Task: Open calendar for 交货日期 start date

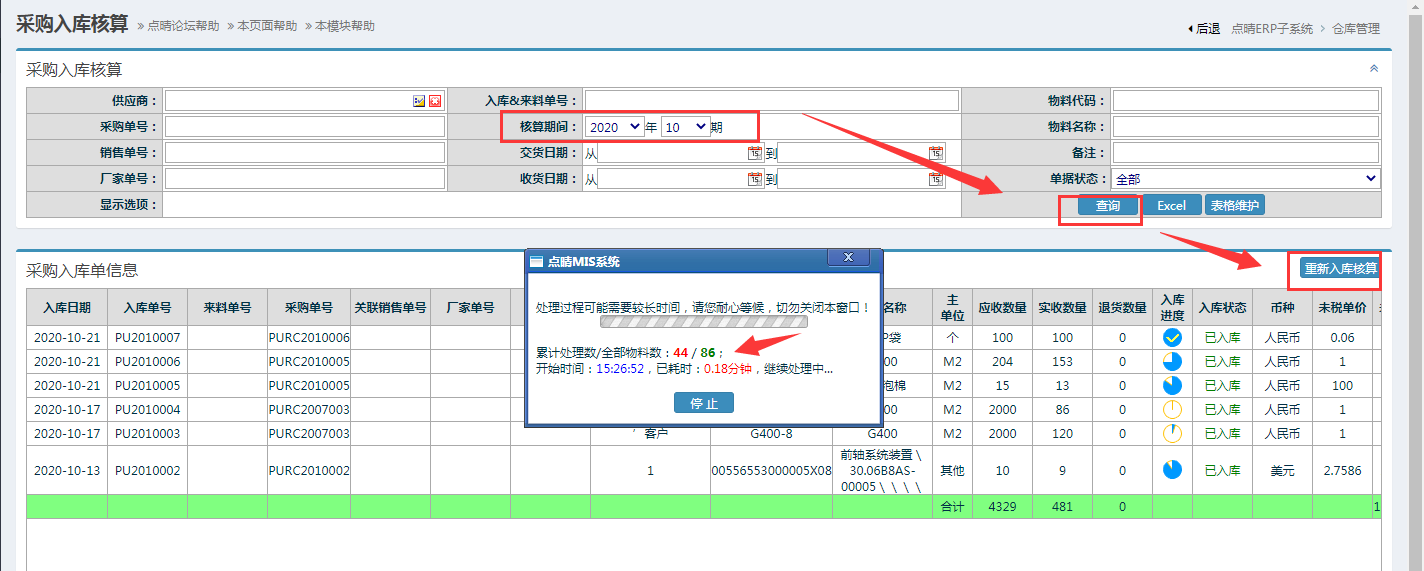Action: (x=755, y=153)
